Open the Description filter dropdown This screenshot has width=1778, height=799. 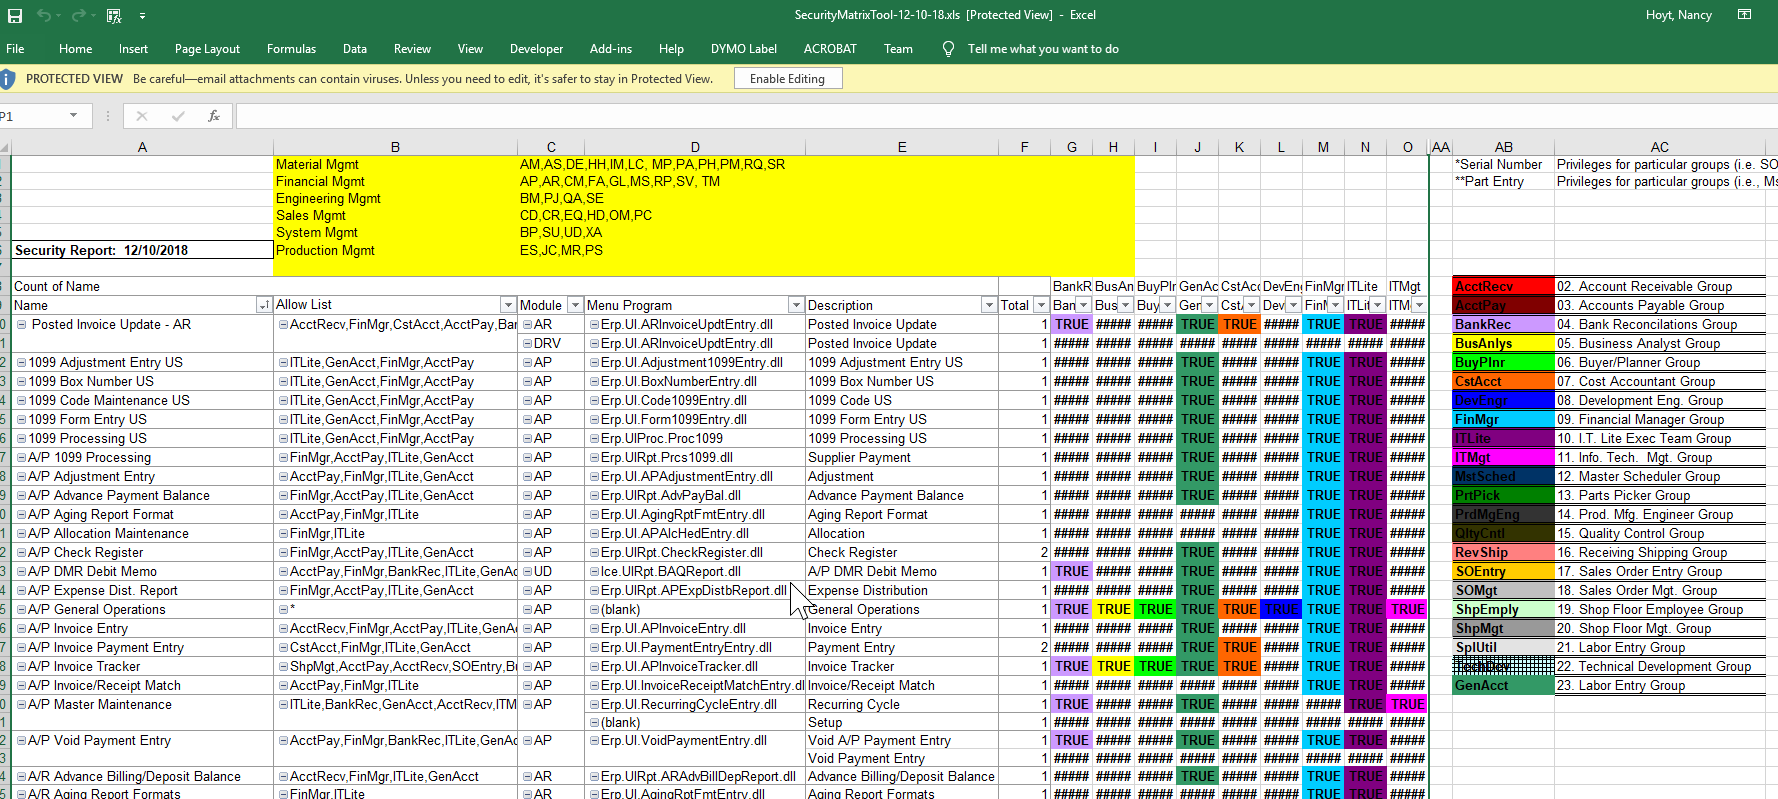point(989,305)
